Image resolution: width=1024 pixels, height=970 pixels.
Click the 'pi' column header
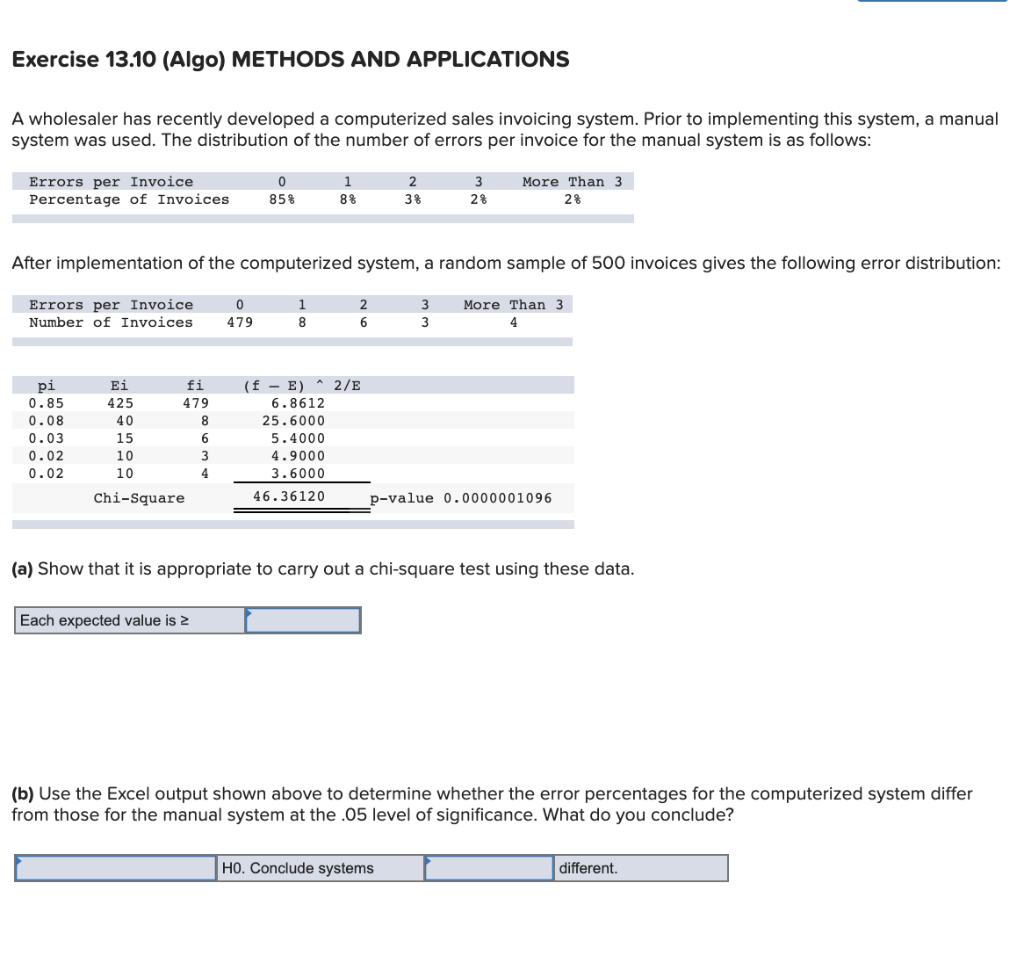[43, 385]
